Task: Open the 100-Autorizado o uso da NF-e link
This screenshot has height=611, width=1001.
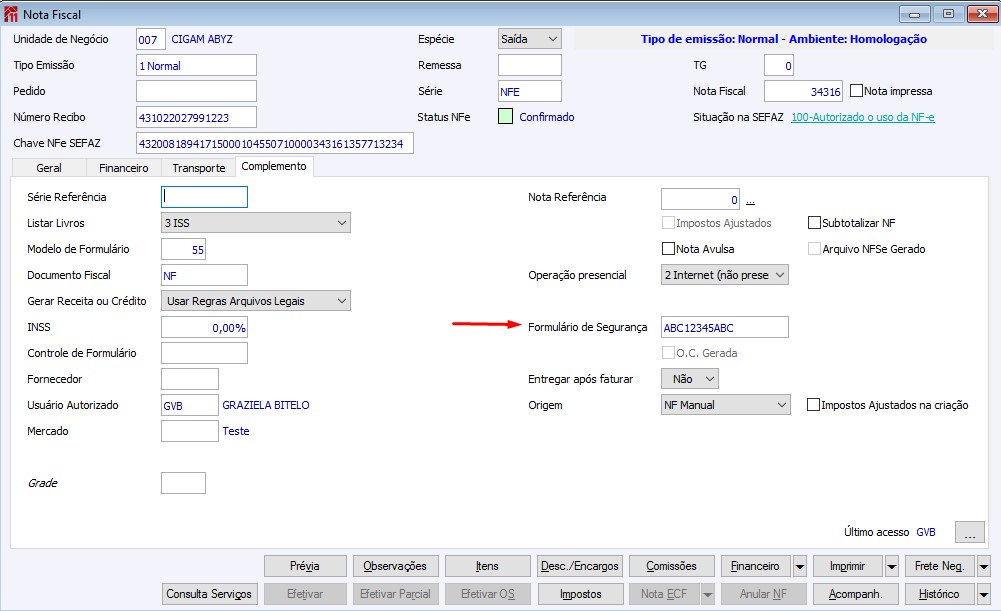Action: click(x=862, y=117)
